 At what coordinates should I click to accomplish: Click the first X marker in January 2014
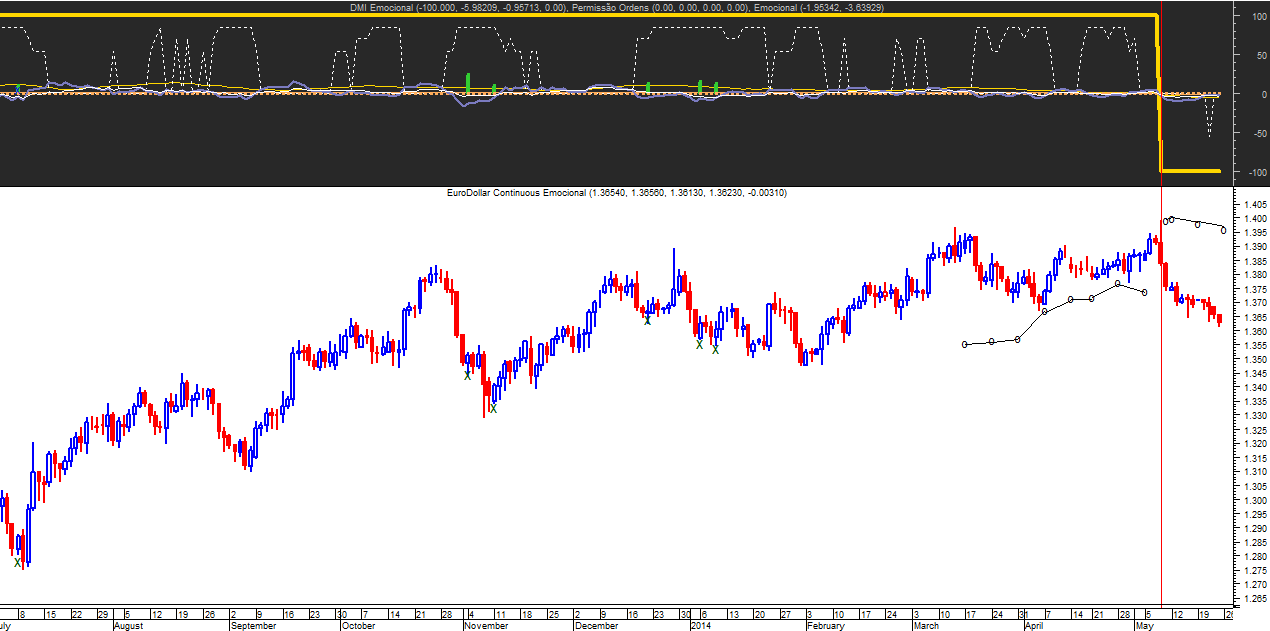tap(700, 345)
